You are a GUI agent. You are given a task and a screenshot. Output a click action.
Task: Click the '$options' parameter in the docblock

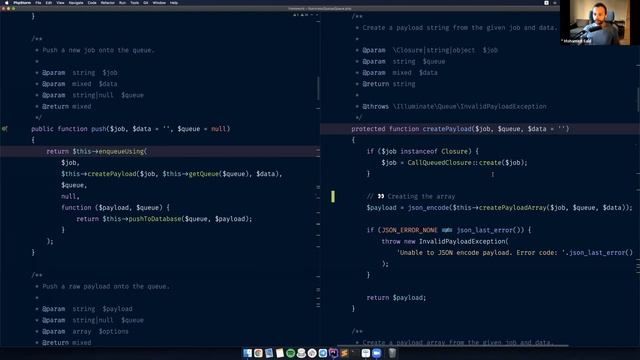pyautogui.click(x=113, y=331)
